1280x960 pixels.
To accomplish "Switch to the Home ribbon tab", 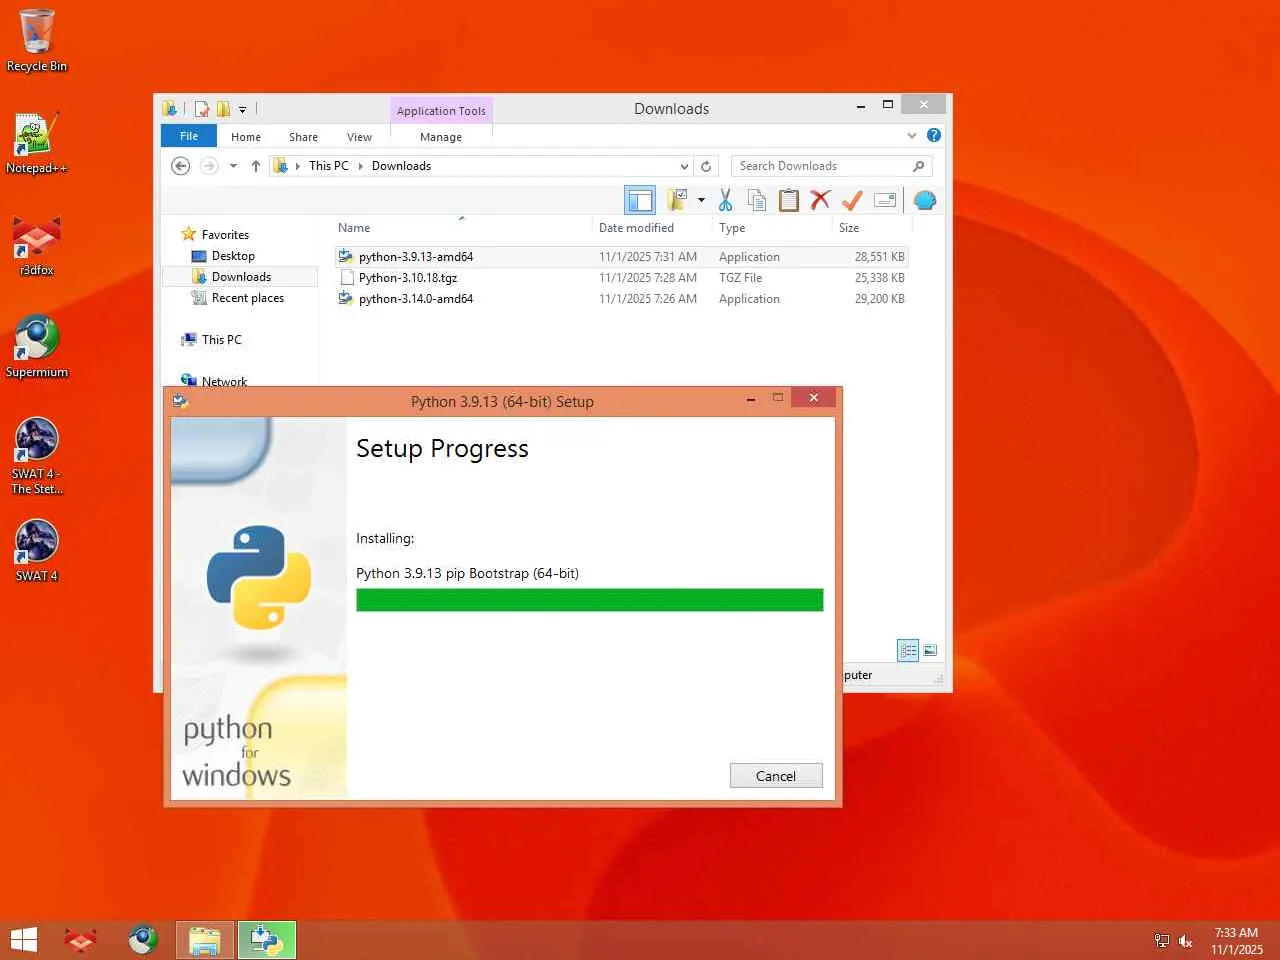I will [x=246, y=137].
